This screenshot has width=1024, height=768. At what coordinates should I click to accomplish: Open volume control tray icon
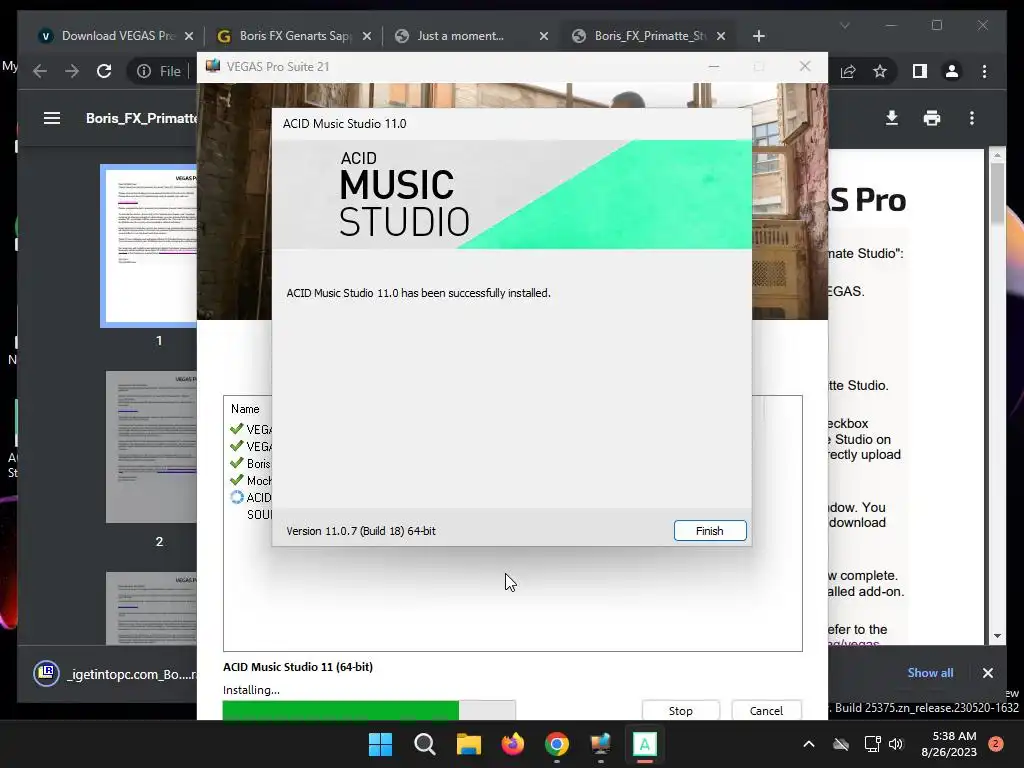896,744
